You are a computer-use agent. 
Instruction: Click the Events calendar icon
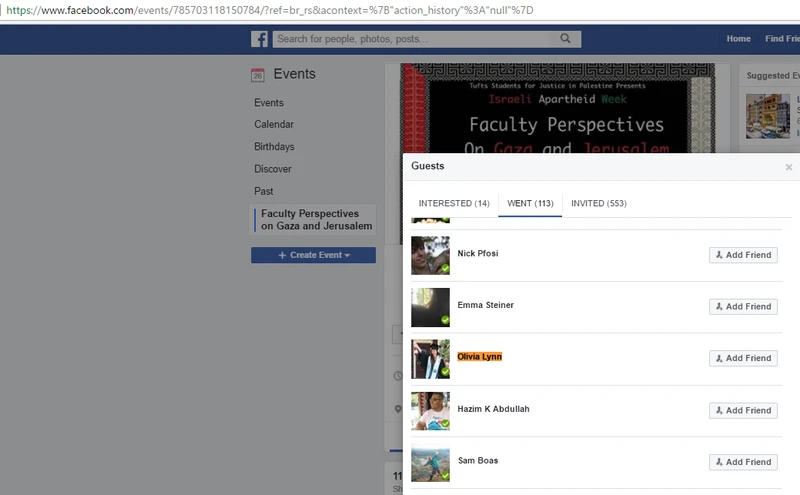tap(258, 75)
